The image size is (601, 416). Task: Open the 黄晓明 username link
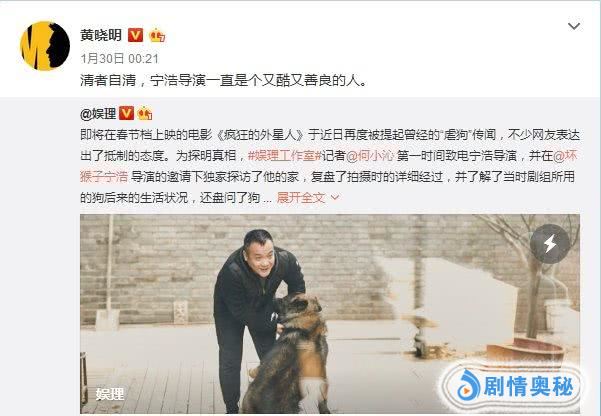pos(101,35)
